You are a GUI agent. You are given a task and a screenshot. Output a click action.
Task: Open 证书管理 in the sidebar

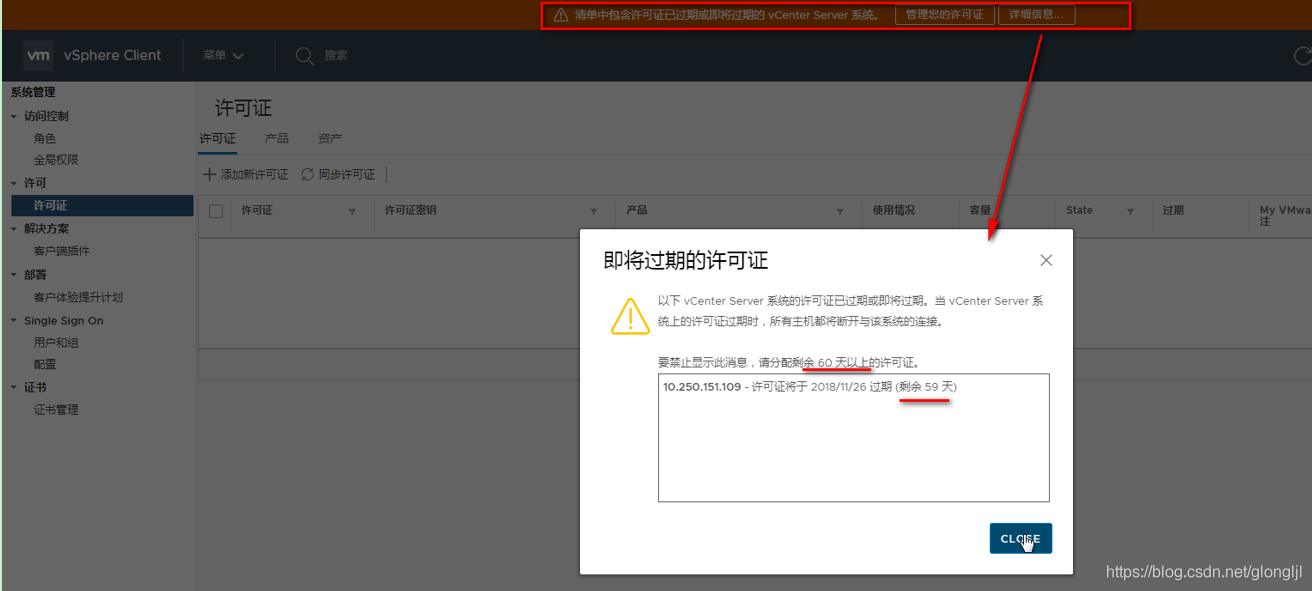click(56, 410)
